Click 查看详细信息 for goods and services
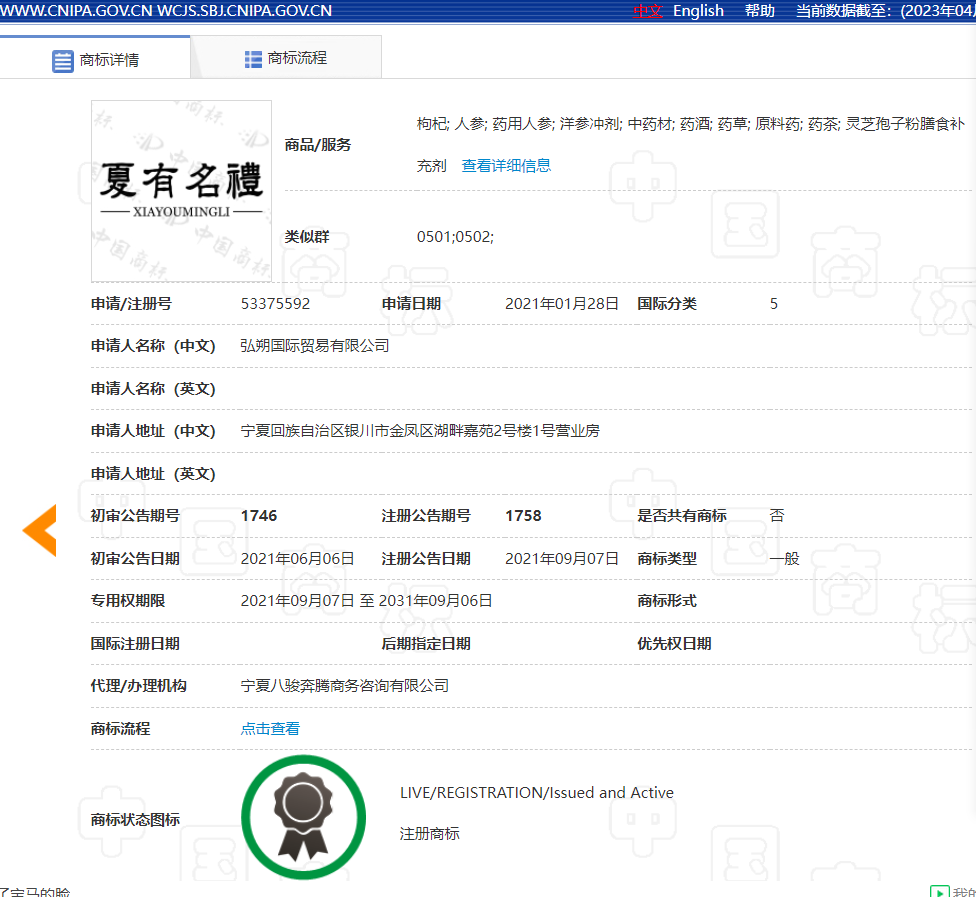This screenshot has width=976, height=897. pos(506,166)
